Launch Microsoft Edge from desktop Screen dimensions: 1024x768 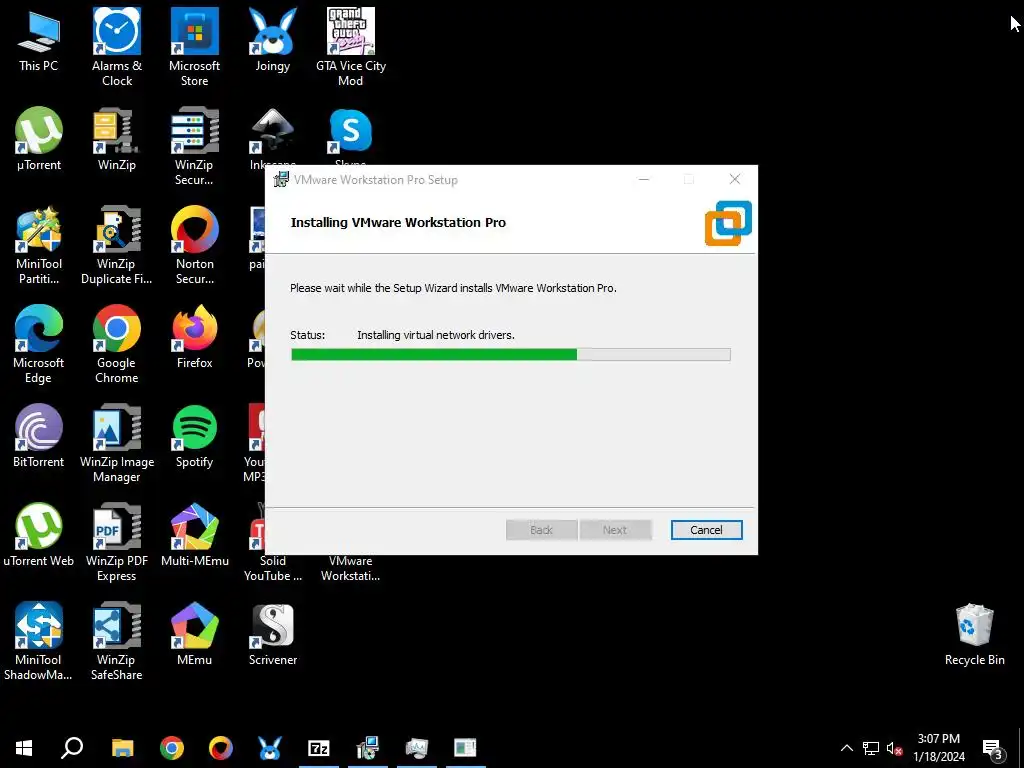39,344
